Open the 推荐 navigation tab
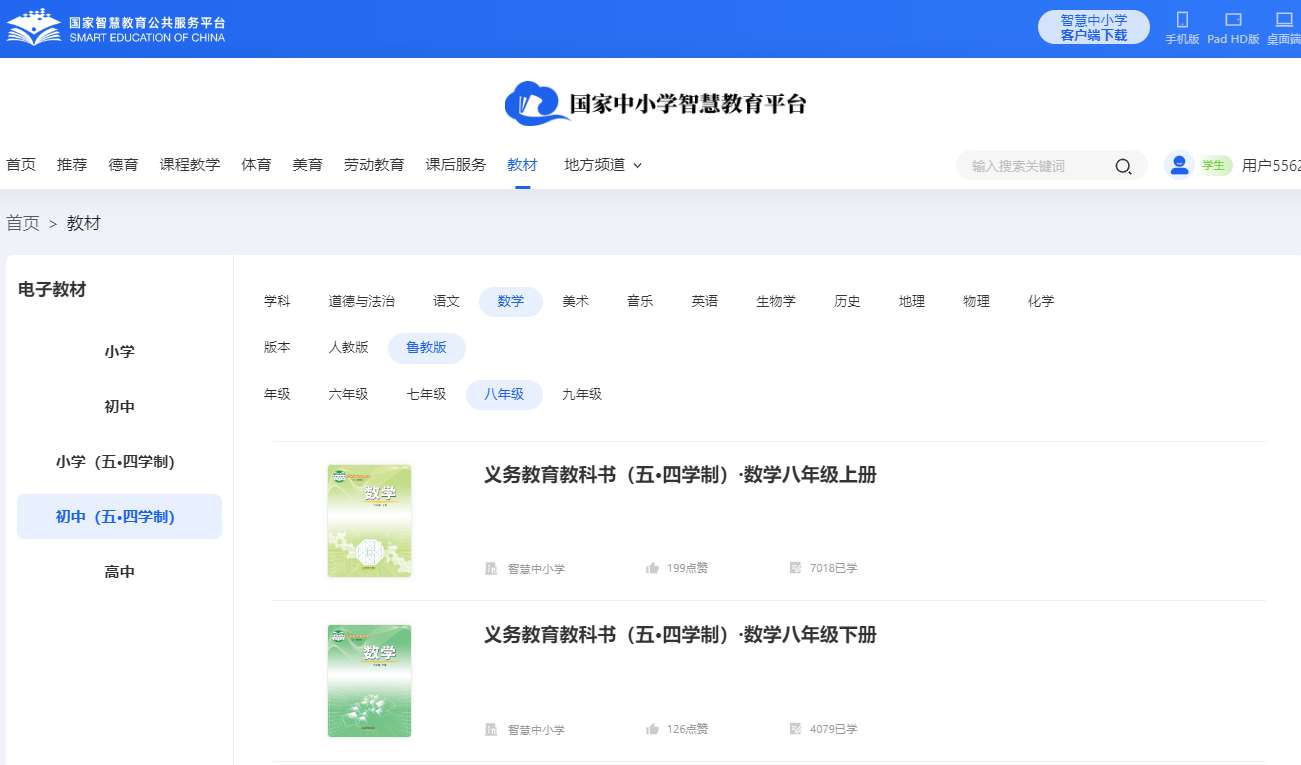Screen dimensions: 1301x765 72,165
